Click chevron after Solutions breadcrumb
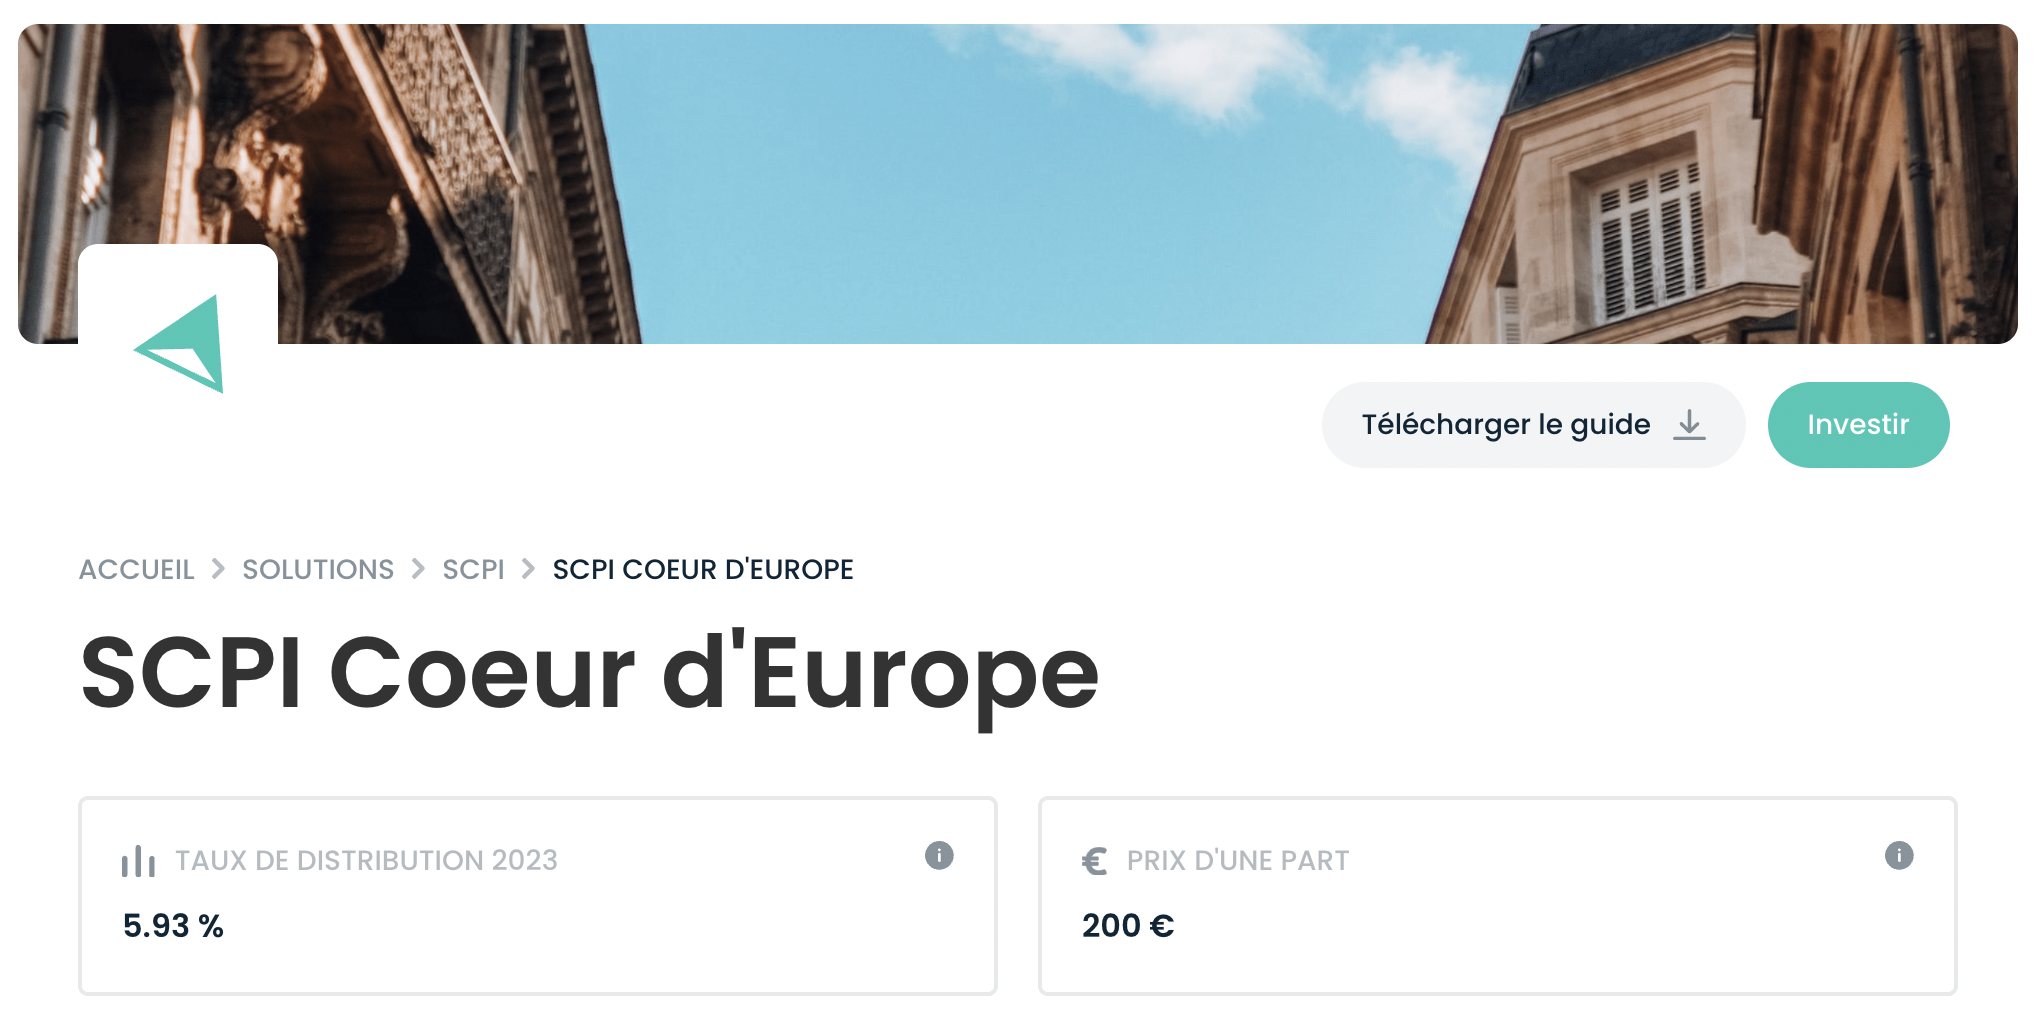Image resolution: width=2038 pixels, height=1010 pixels. tap(418, 569)
